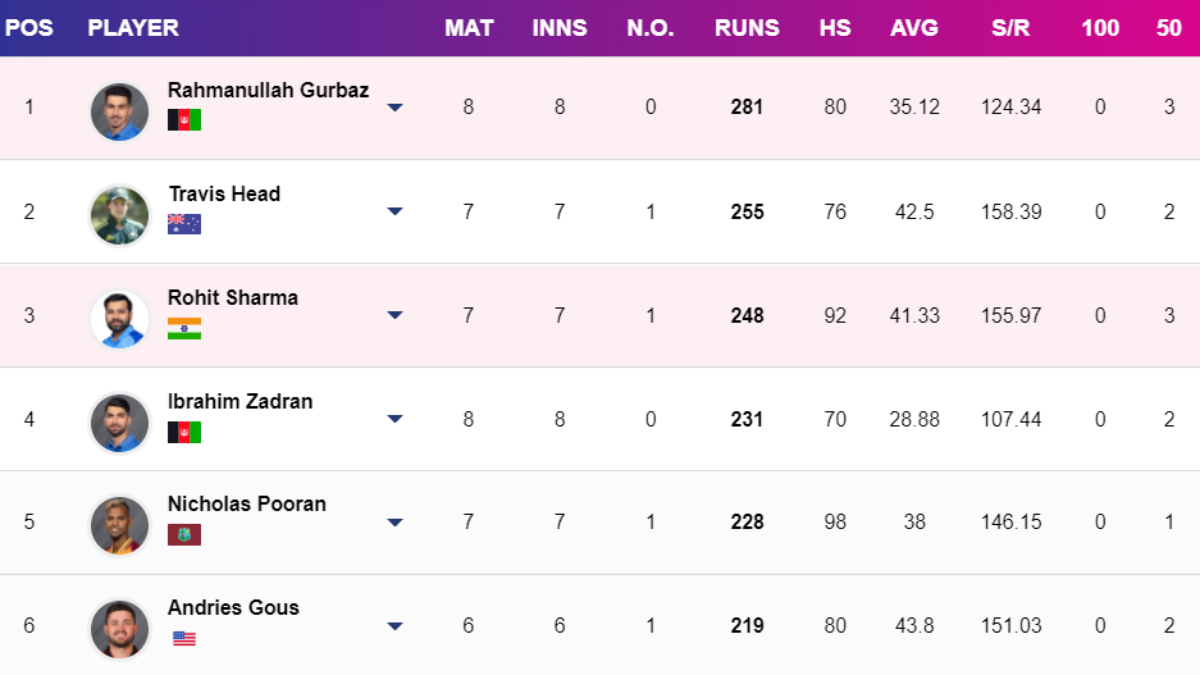Expand Rohit Sharma's row with arrow
This screenshot has width=1200, height=675.
point(395,315)
